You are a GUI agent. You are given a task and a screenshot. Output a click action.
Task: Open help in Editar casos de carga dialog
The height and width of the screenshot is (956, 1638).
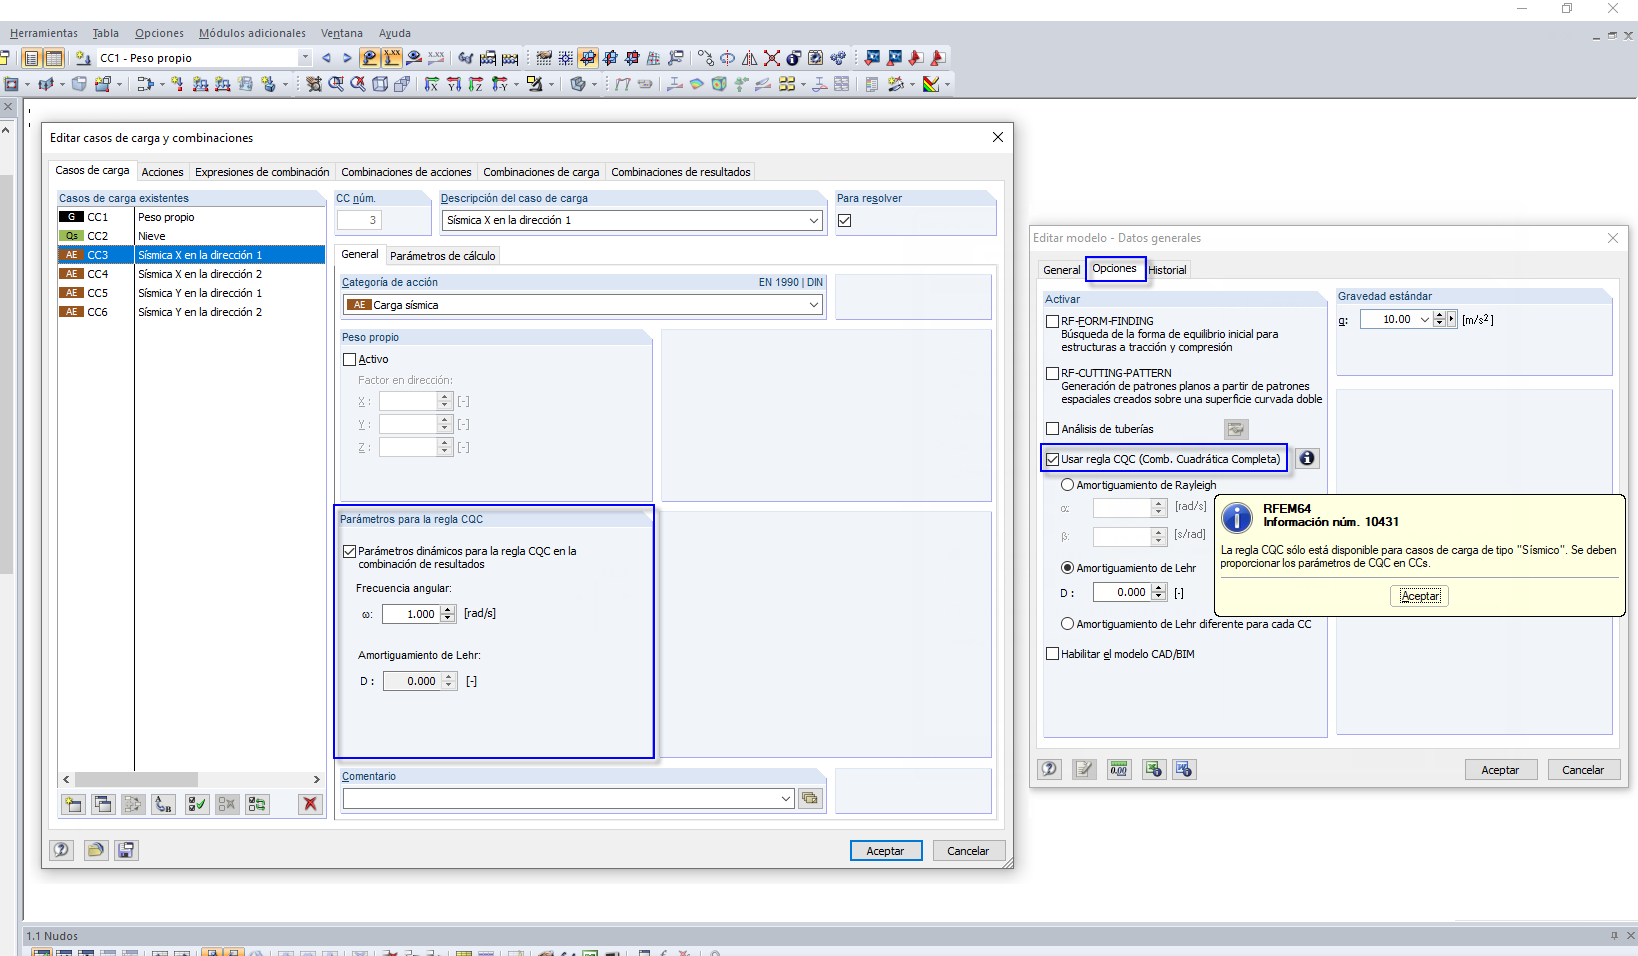(62, 850)
